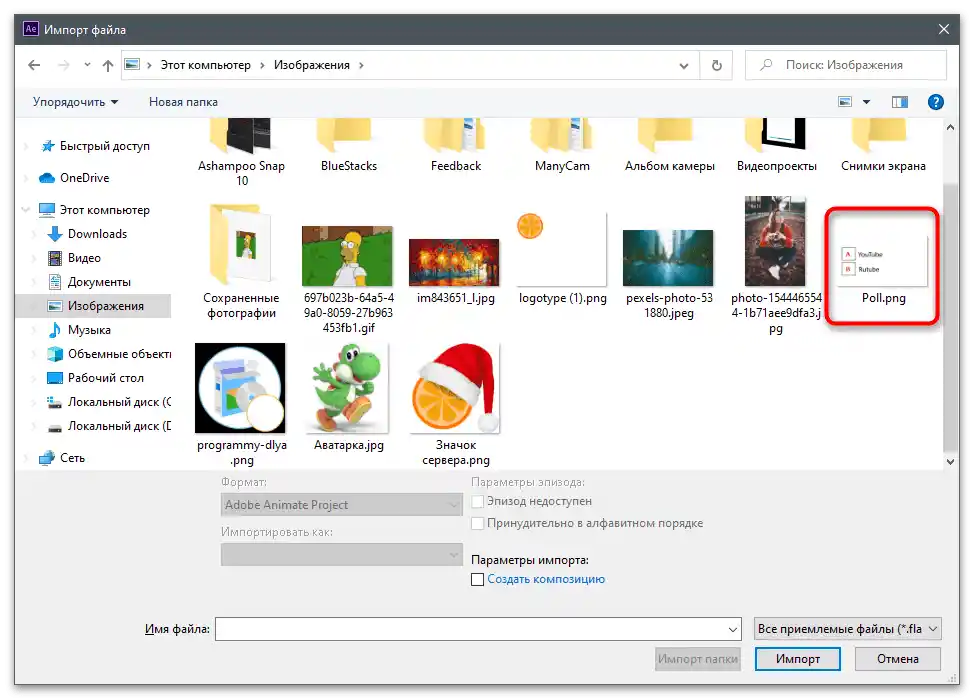Viewport: 974px width, 699px height.
Task: Refresh the Изображения folder view
Action: (716, 65)
